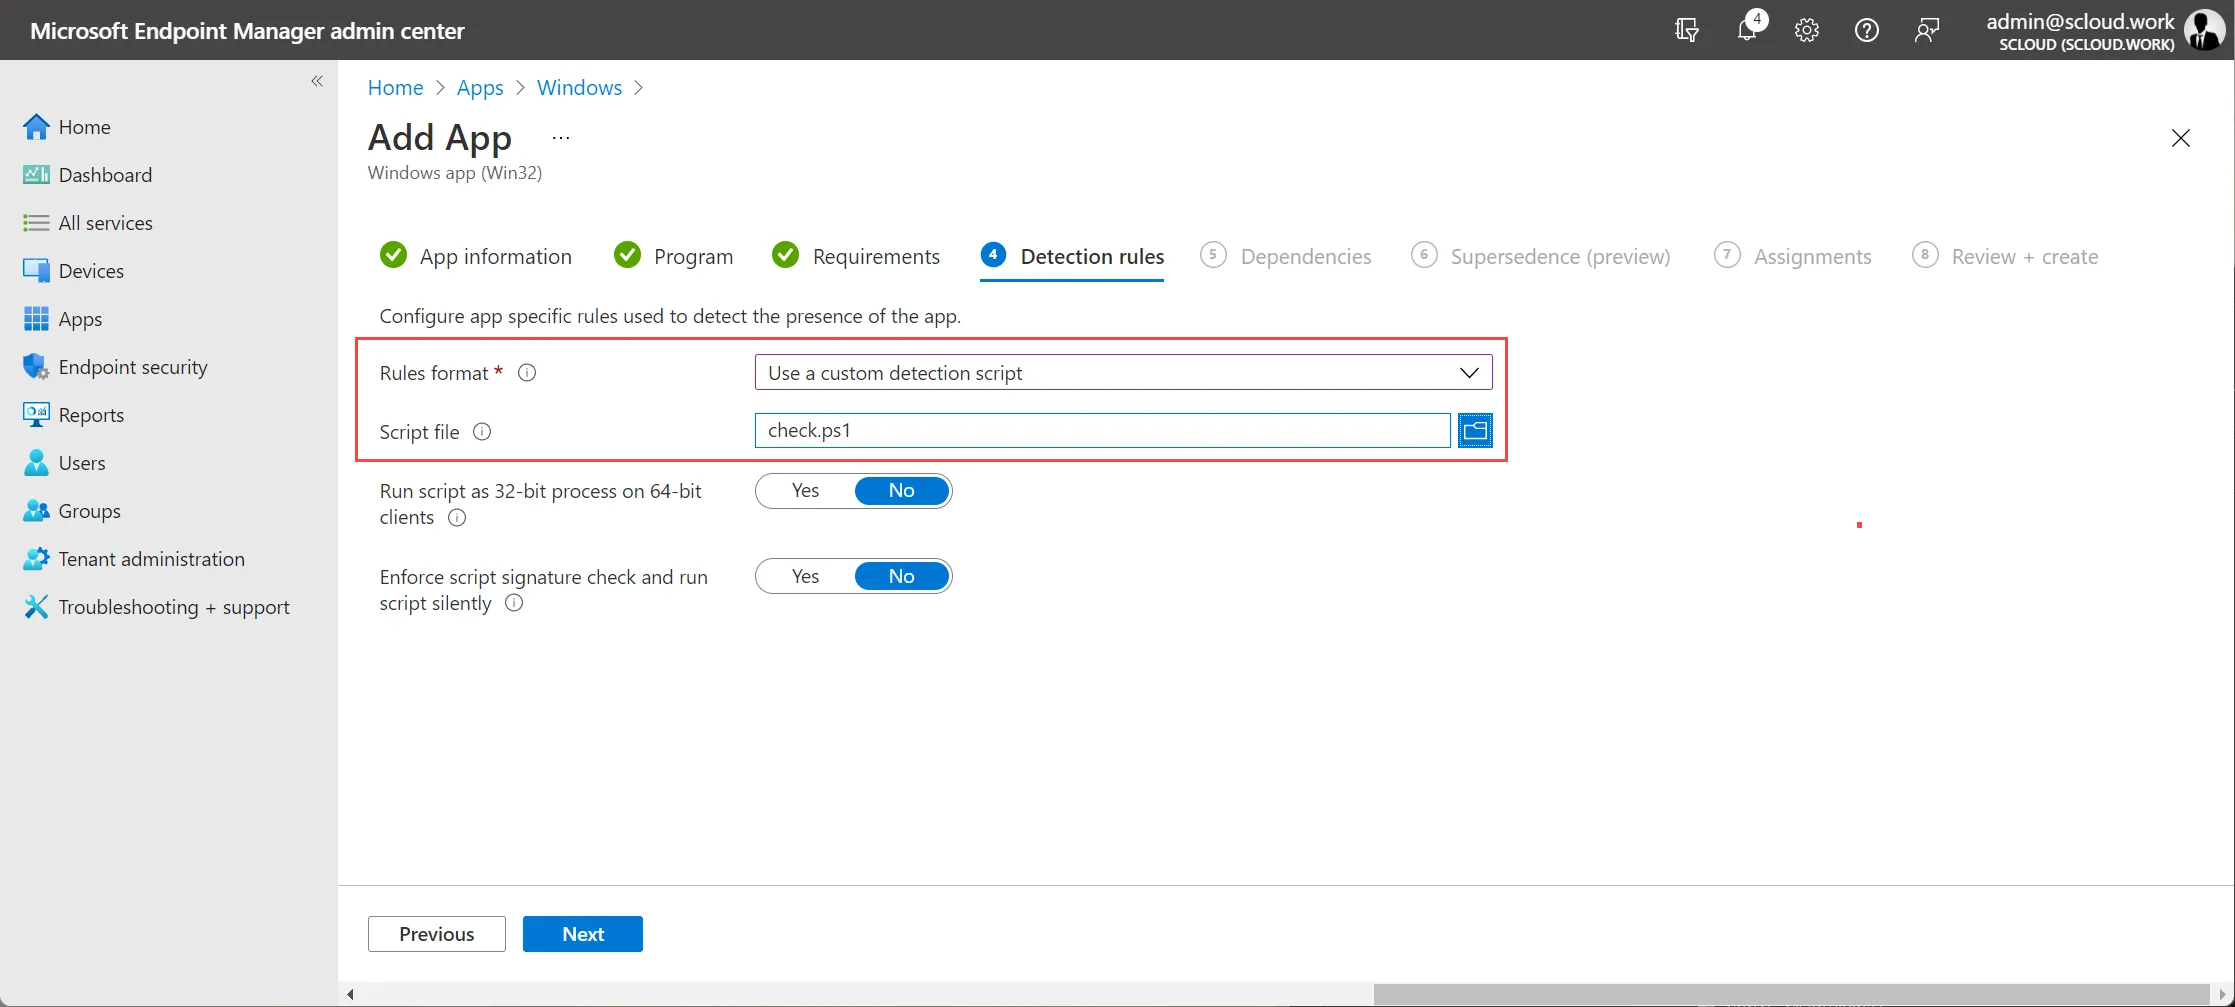The height and width of the screenshot is (1007, 2235).
Task: Open portal settings gear icon
Action: click(x=1806, y=30)
